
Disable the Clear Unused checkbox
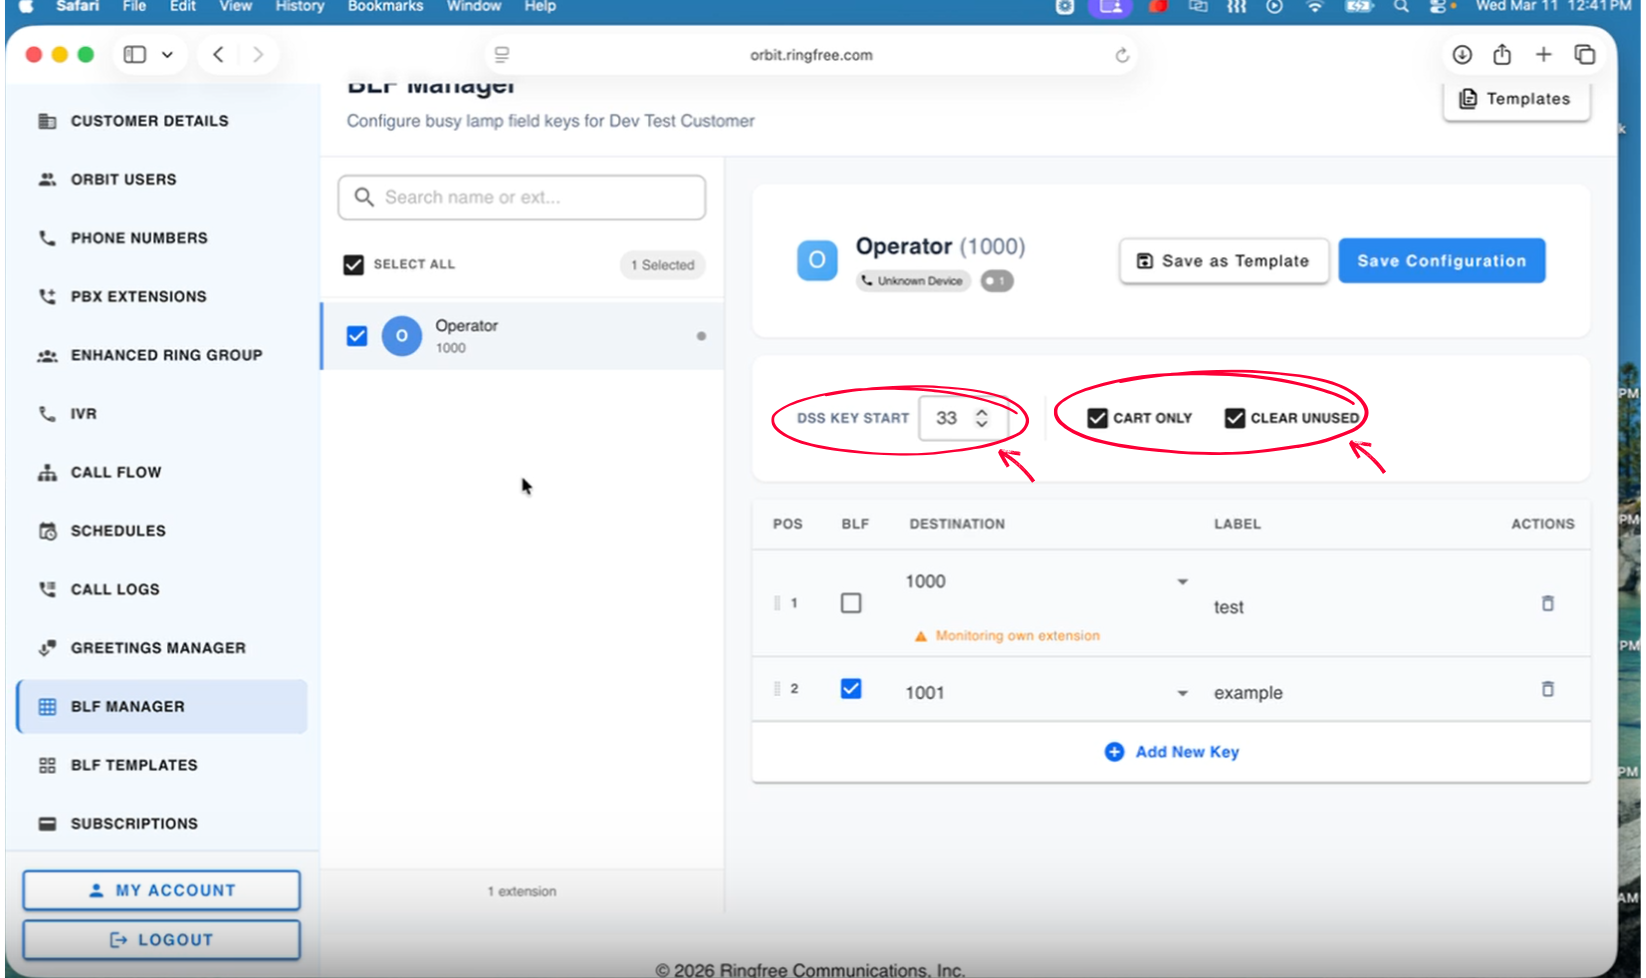1235,418
